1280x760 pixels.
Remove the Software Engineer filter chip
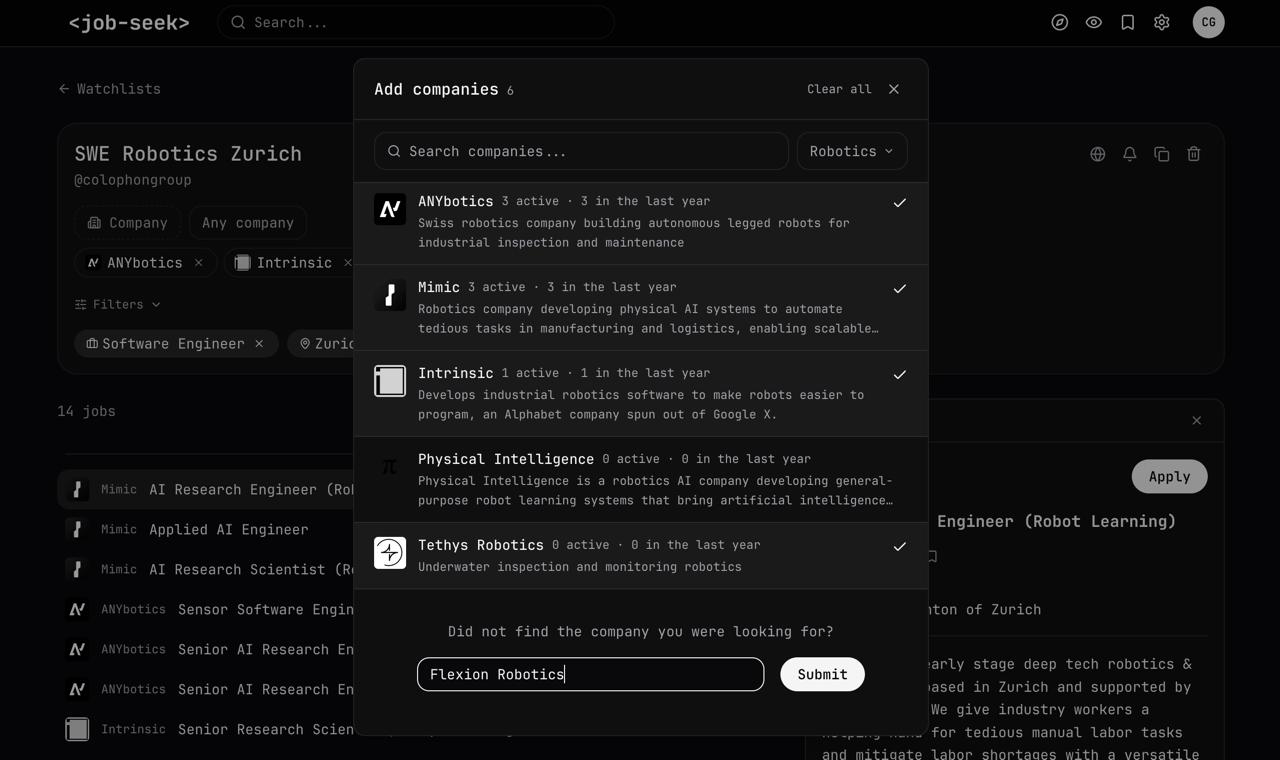[259, 344]
